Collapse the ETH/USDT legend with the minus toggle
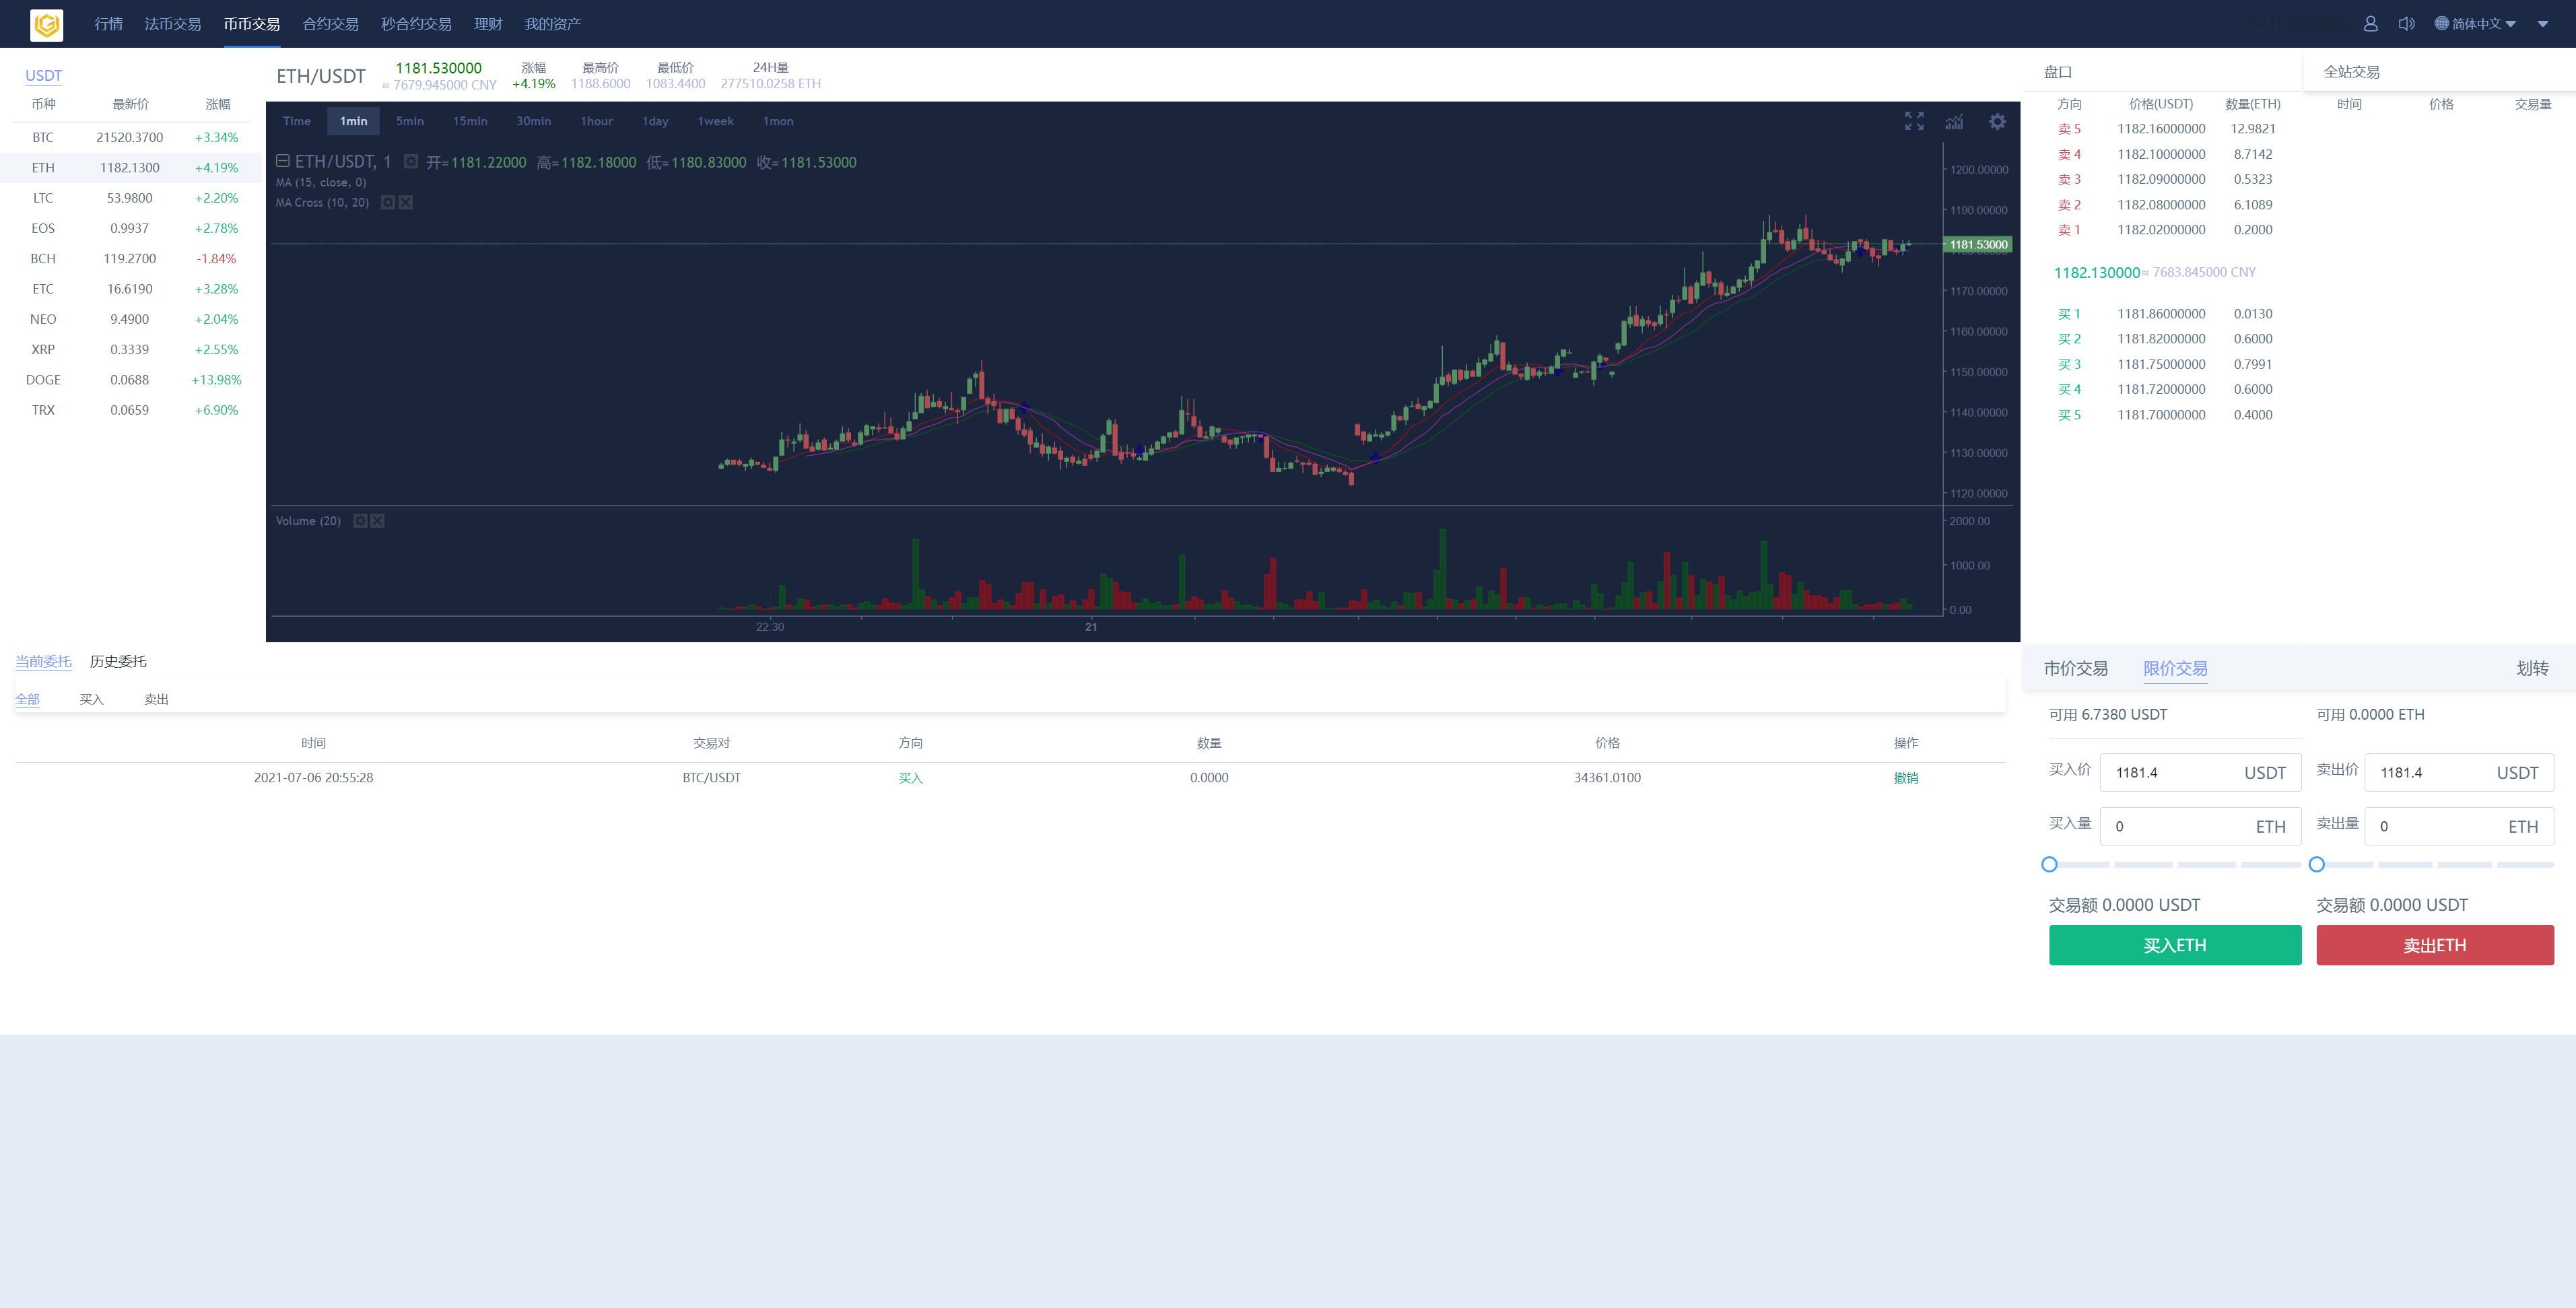This screenshot has width=2576, height=1308. (283, 161)
